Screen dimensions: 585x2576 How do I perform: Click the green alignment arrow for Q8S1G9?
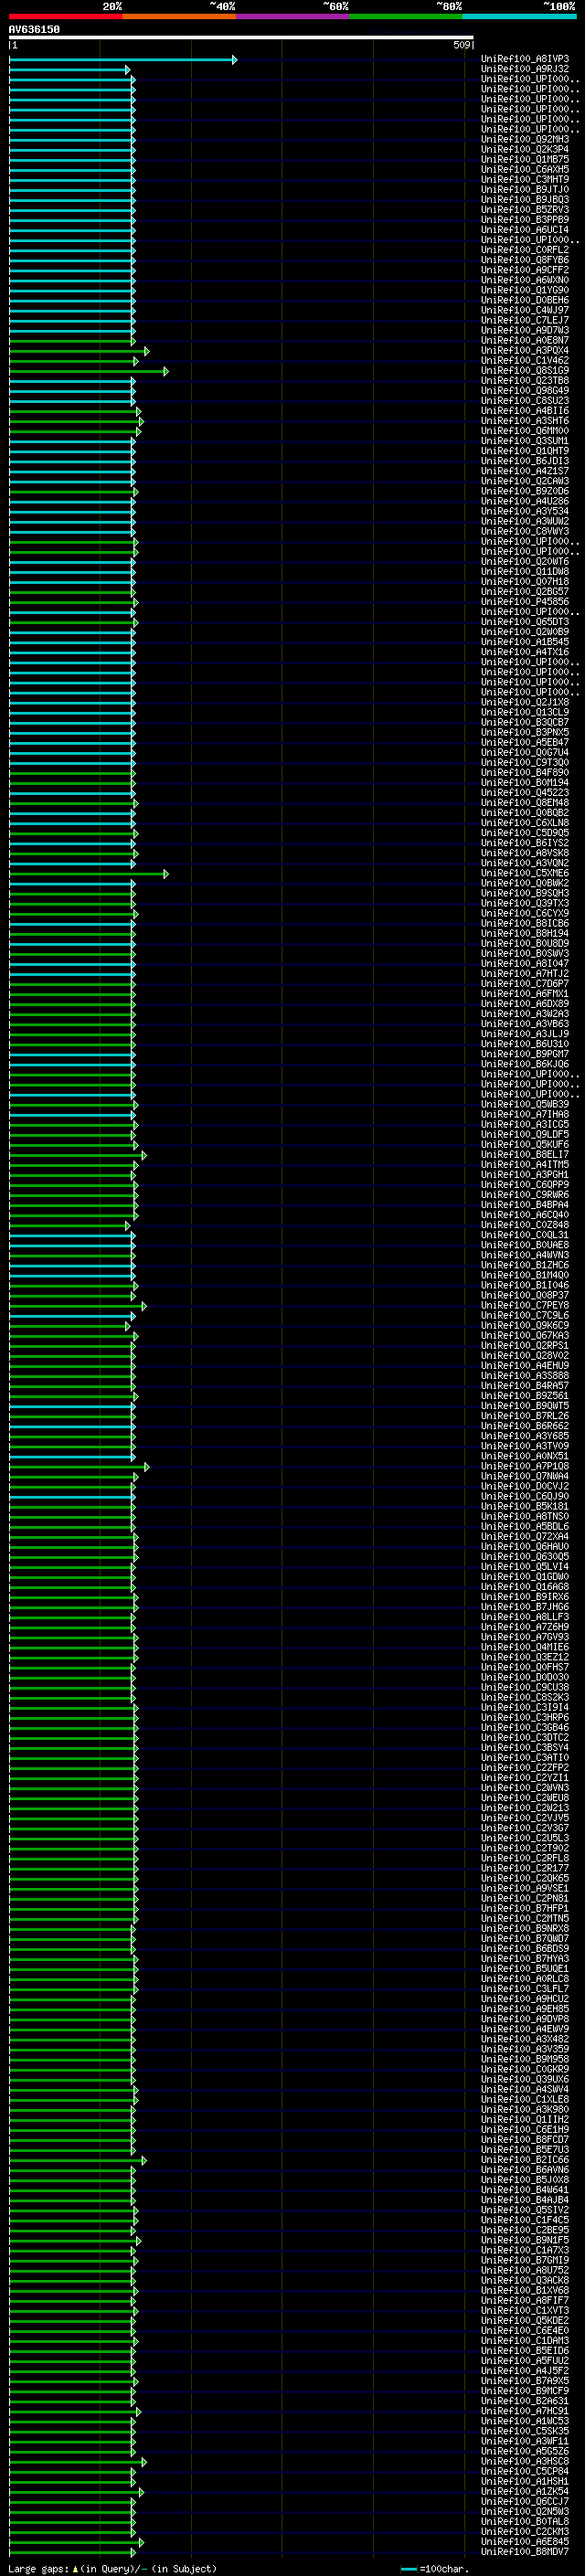click(89, 371)
